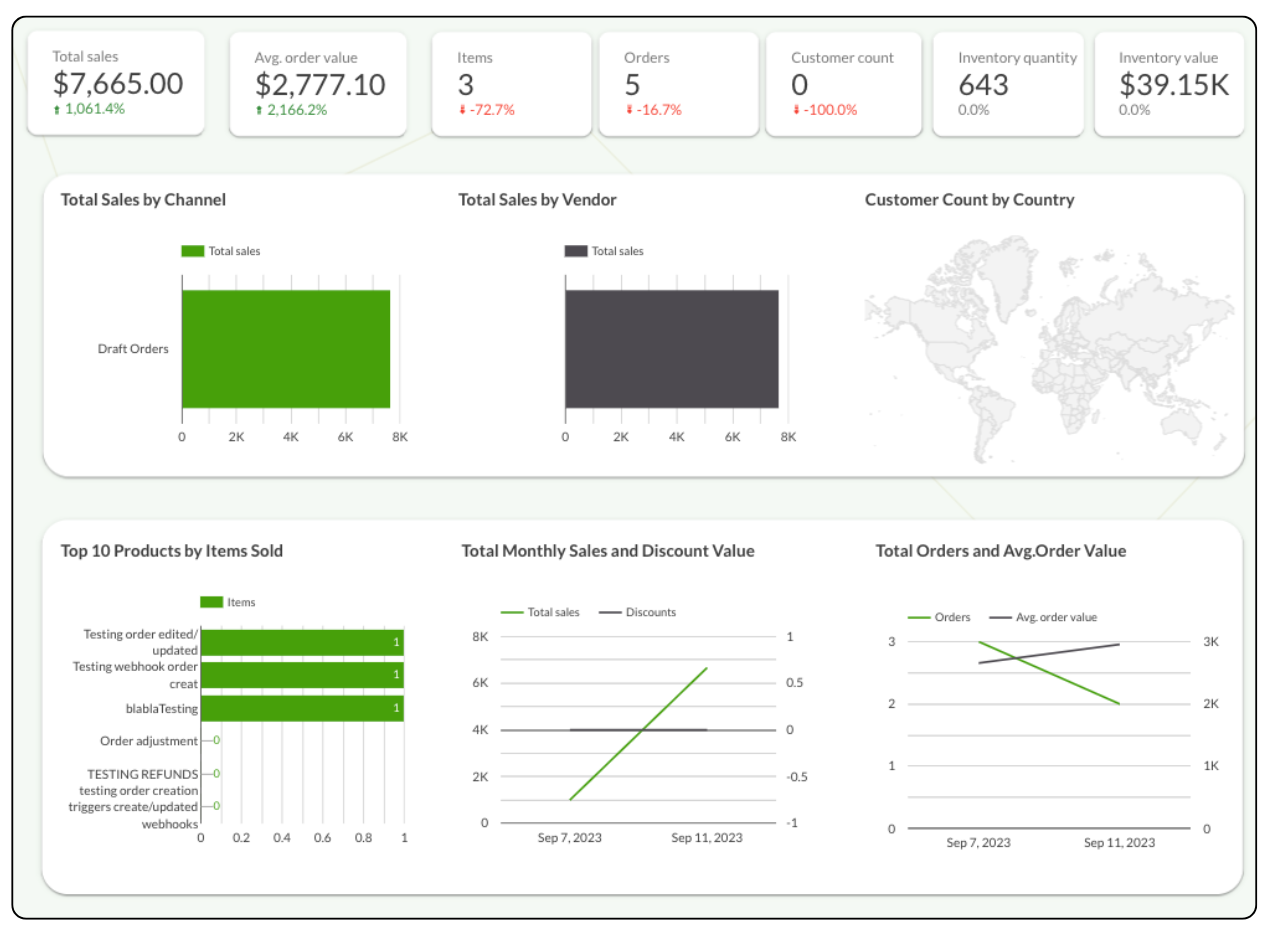Click the dark gray vendor sales bar
Viewport: 1269px width, 932px height.
click(671, 349)
